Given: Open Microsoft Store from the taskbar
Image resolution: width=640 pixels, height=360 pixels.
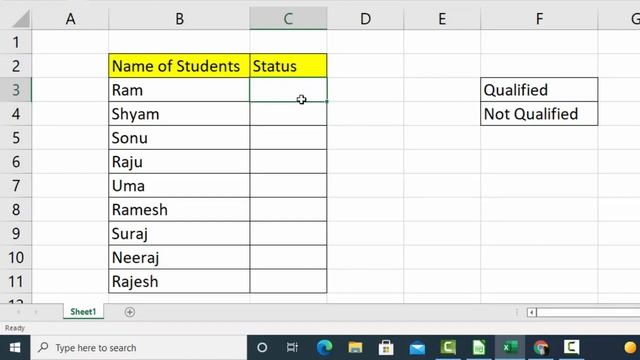Looking at the screenshot, I should click(386, 348).
